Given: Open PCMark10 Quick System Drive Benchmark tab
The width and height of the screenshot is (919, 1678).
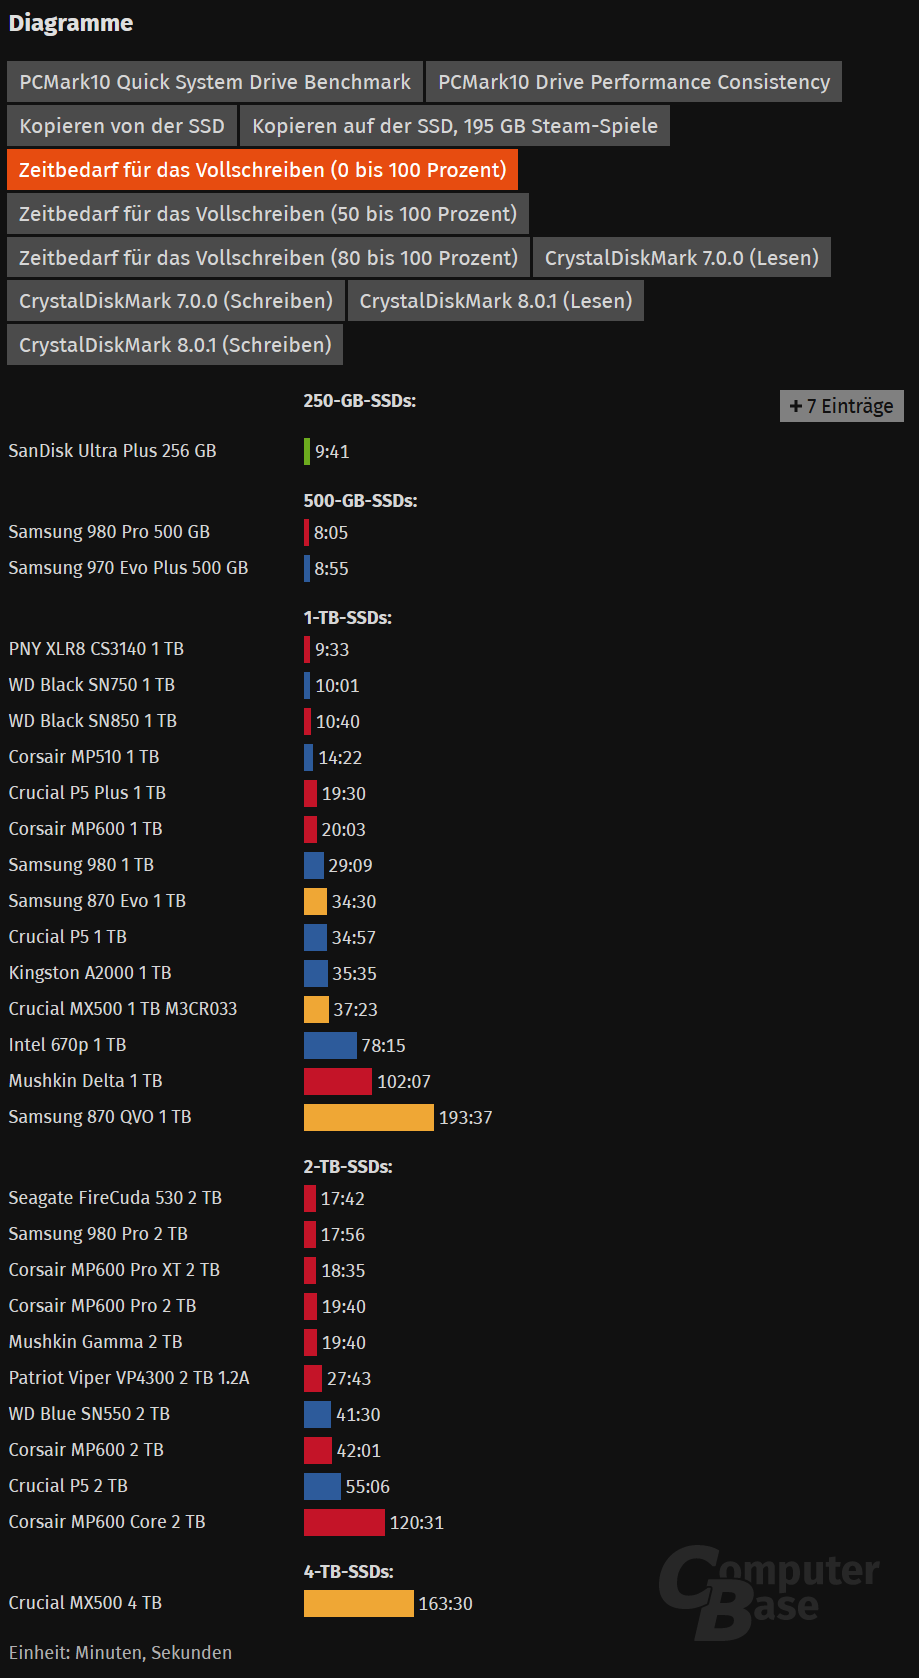Looking at the screenshot, I should (x=215, y=82).
